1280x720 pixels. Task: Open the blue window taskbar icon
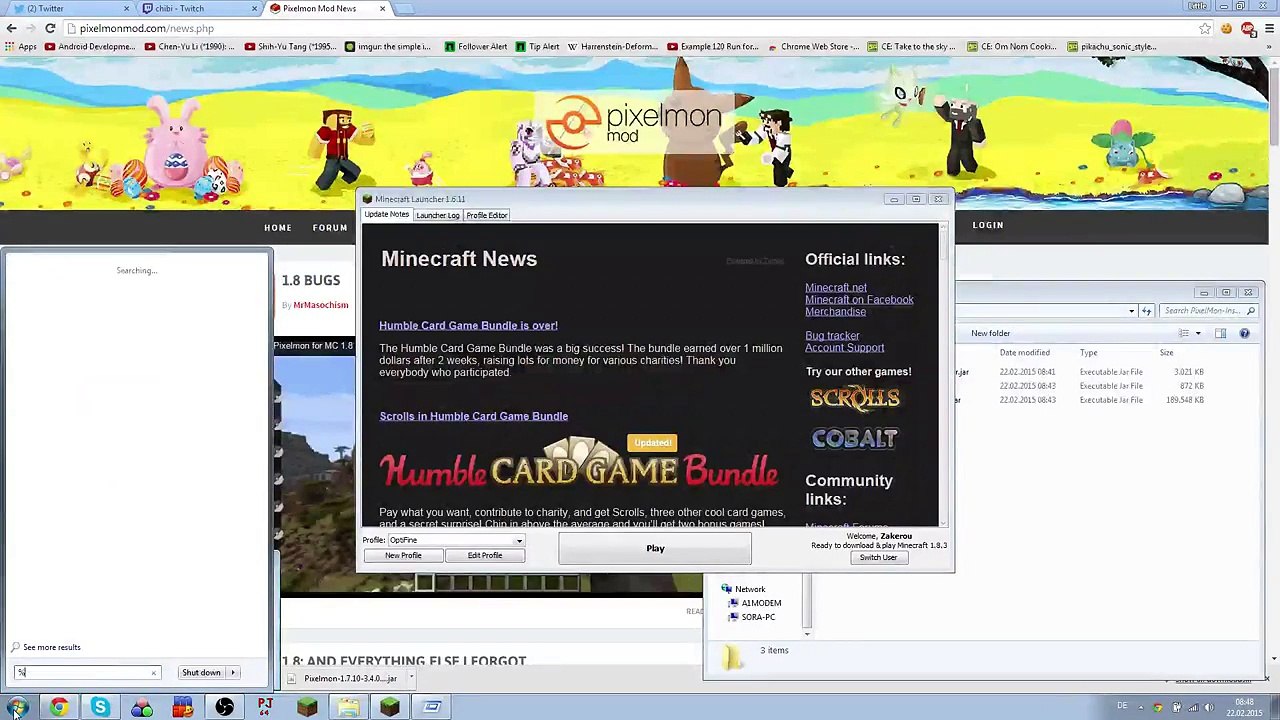click(431, 708)
